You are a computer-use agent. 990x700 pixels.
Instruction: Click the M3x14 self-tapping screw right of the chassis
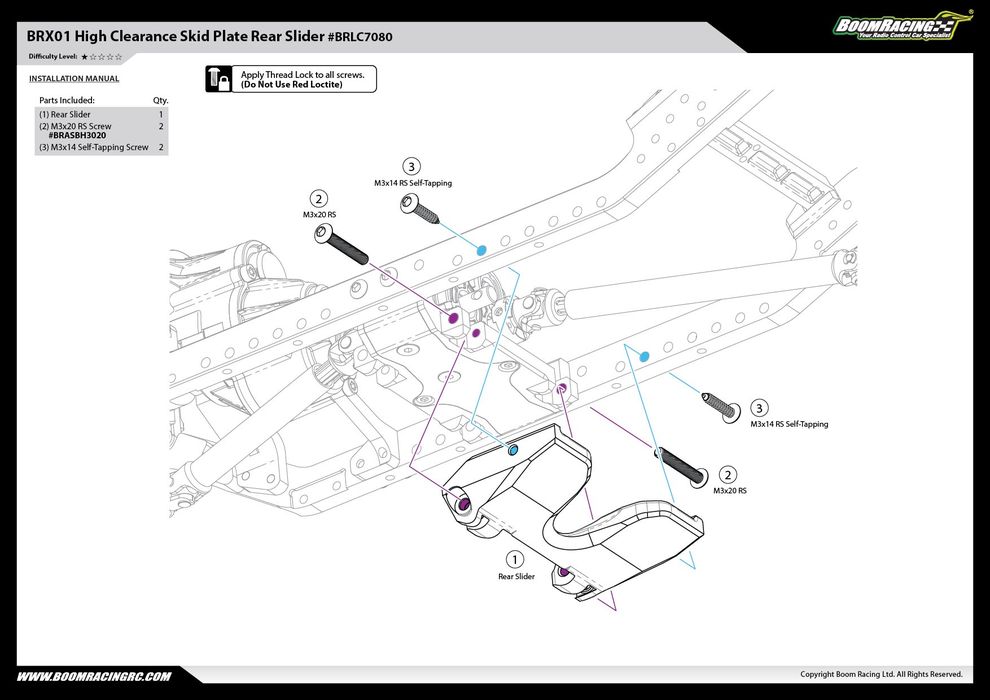pos(721,404)
